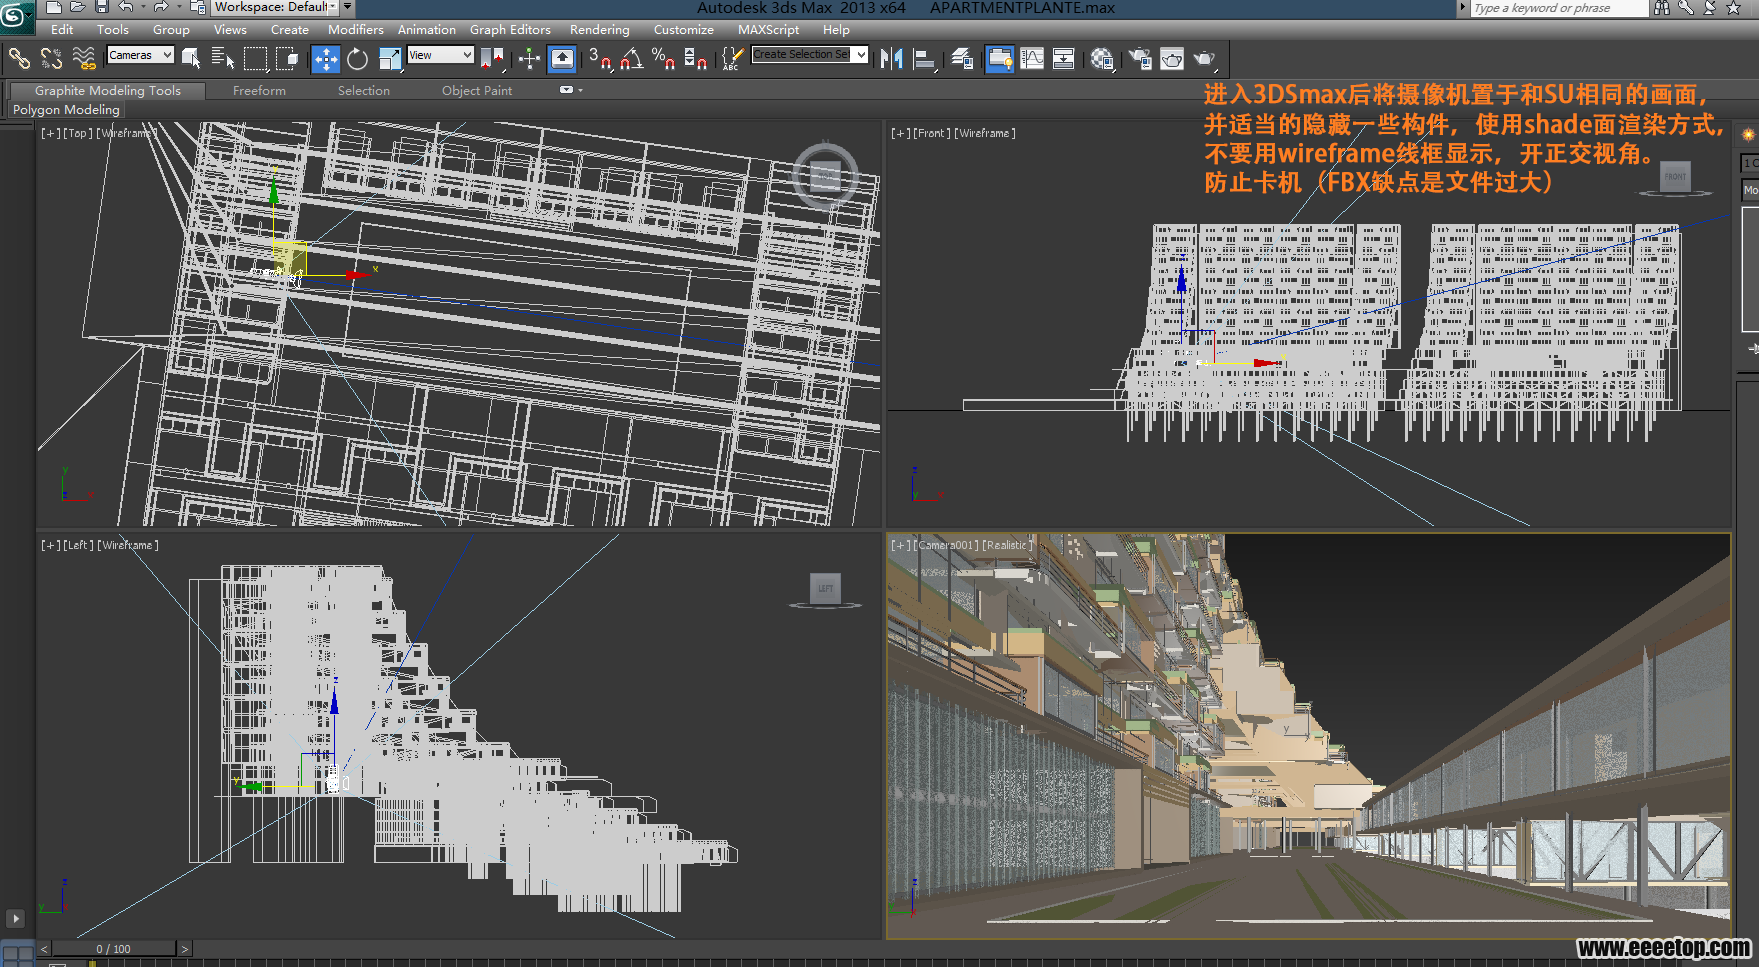Open Edit Named Selection Sets

point(731,59)
